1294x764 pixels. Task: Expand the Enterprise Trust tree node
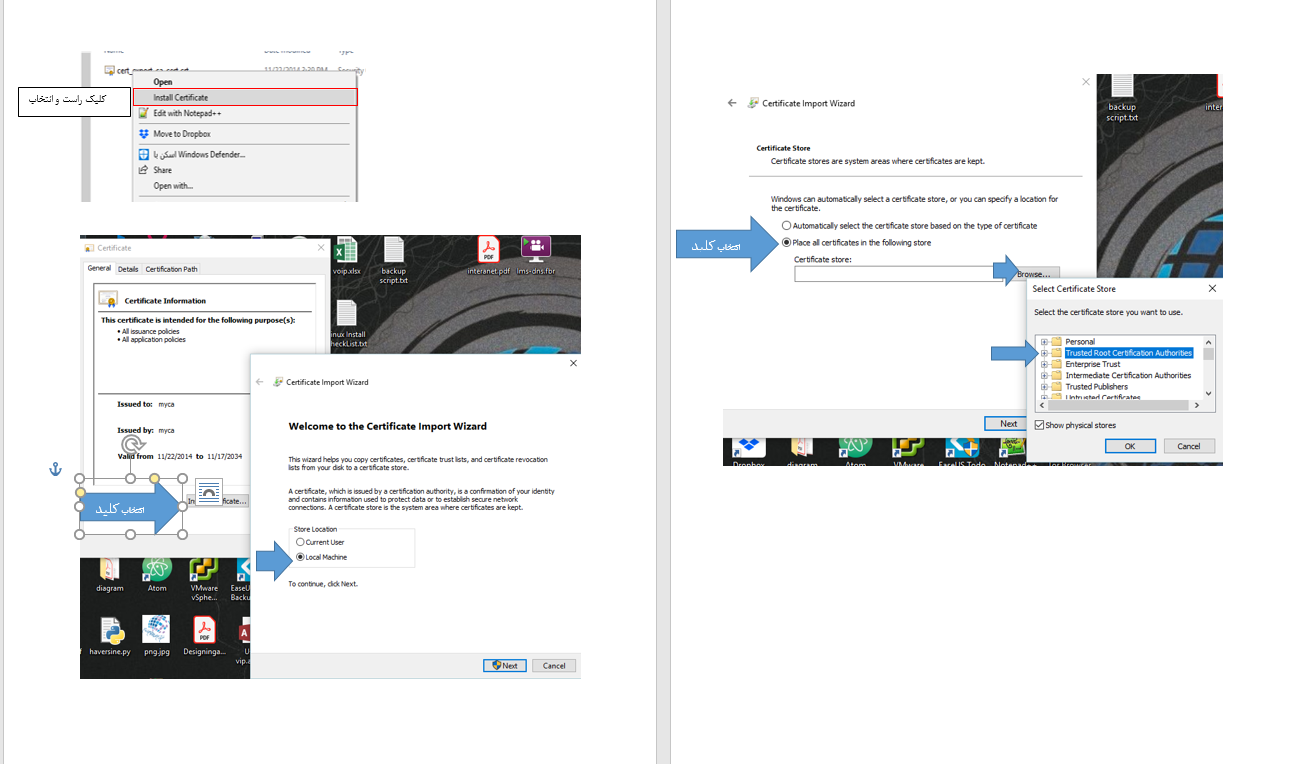1044,364
